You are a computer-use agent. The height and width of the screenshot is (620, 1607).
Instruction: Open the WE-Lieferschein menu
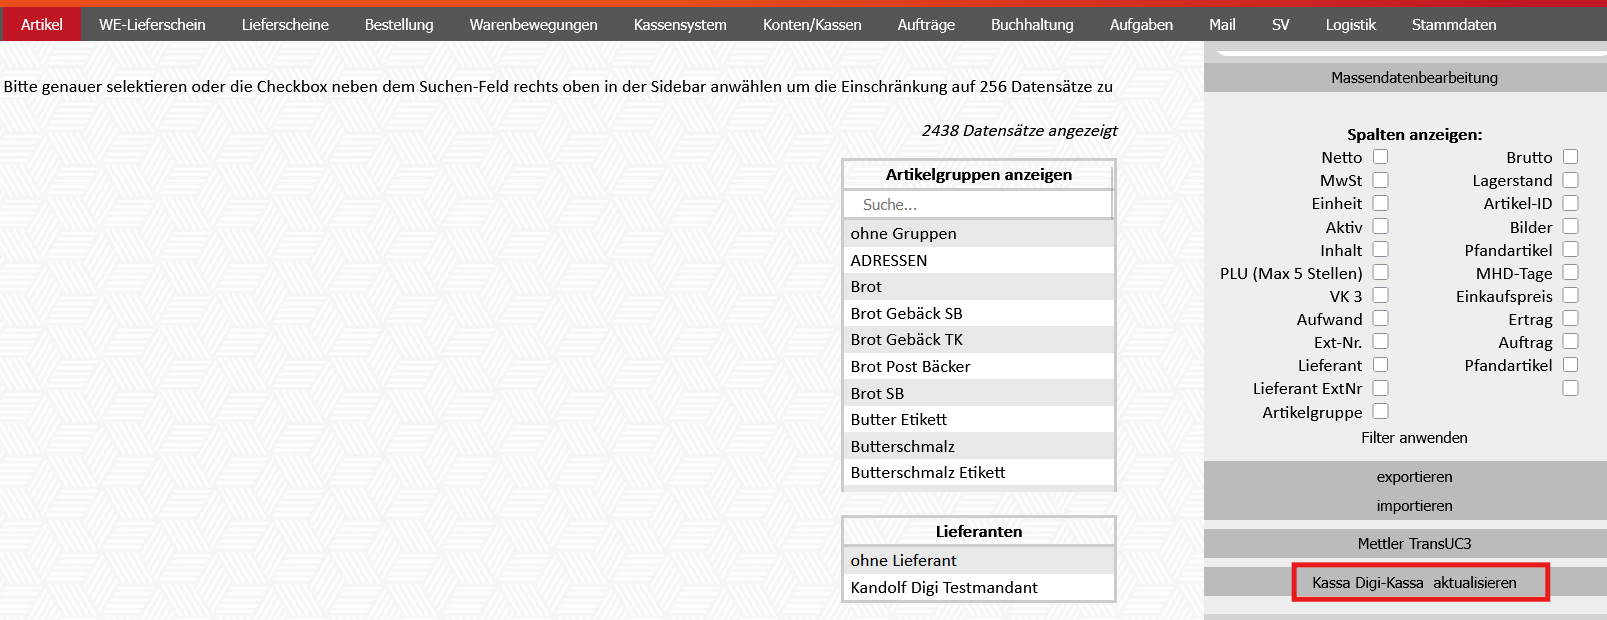(x=152, y=25)
